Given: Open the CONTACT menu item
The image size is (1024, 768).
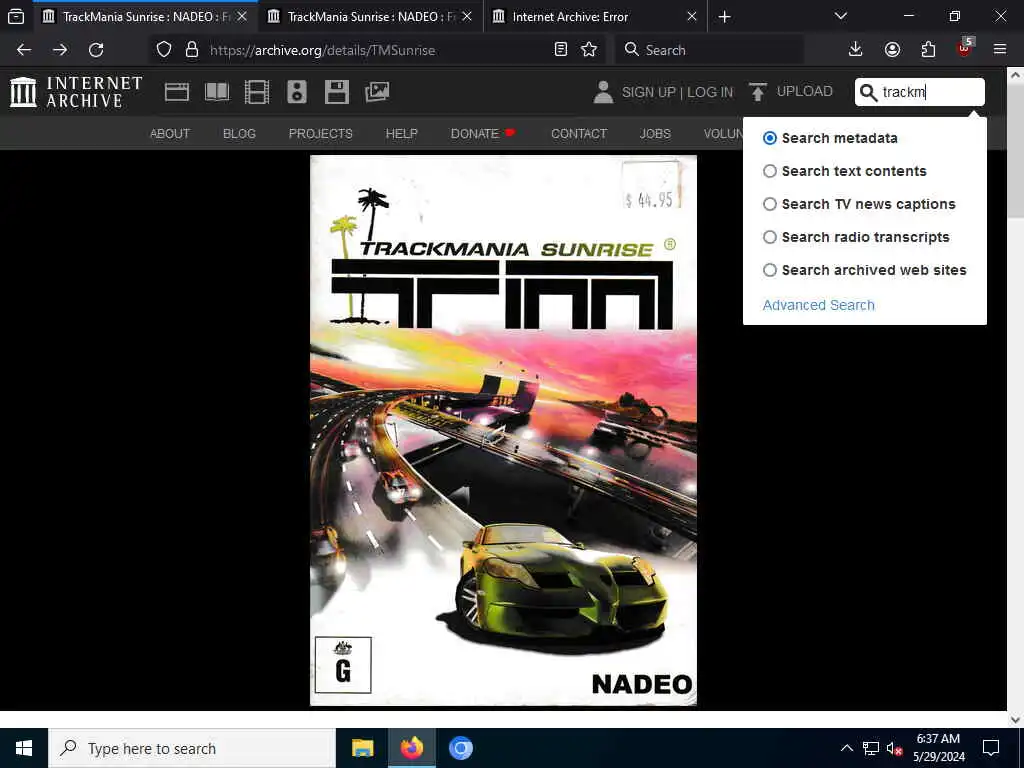Looking at the screenshot, I should pyautogui.click(x=579, y=133).
